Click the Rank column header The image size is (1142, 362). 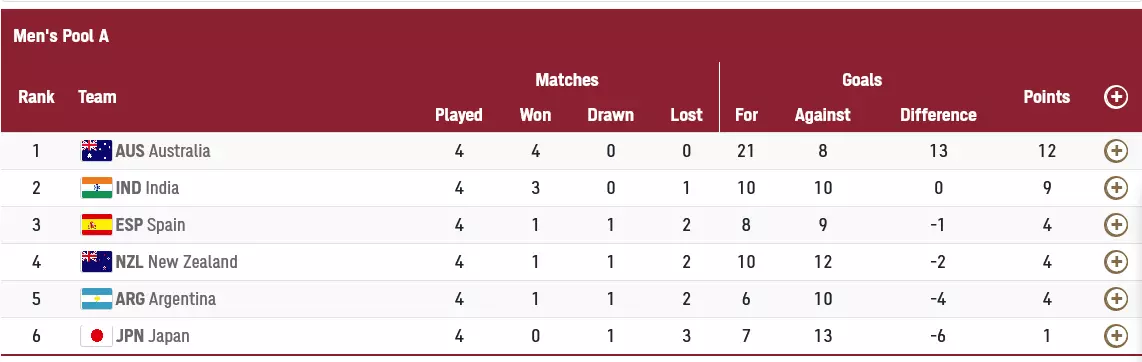point(36,97)
